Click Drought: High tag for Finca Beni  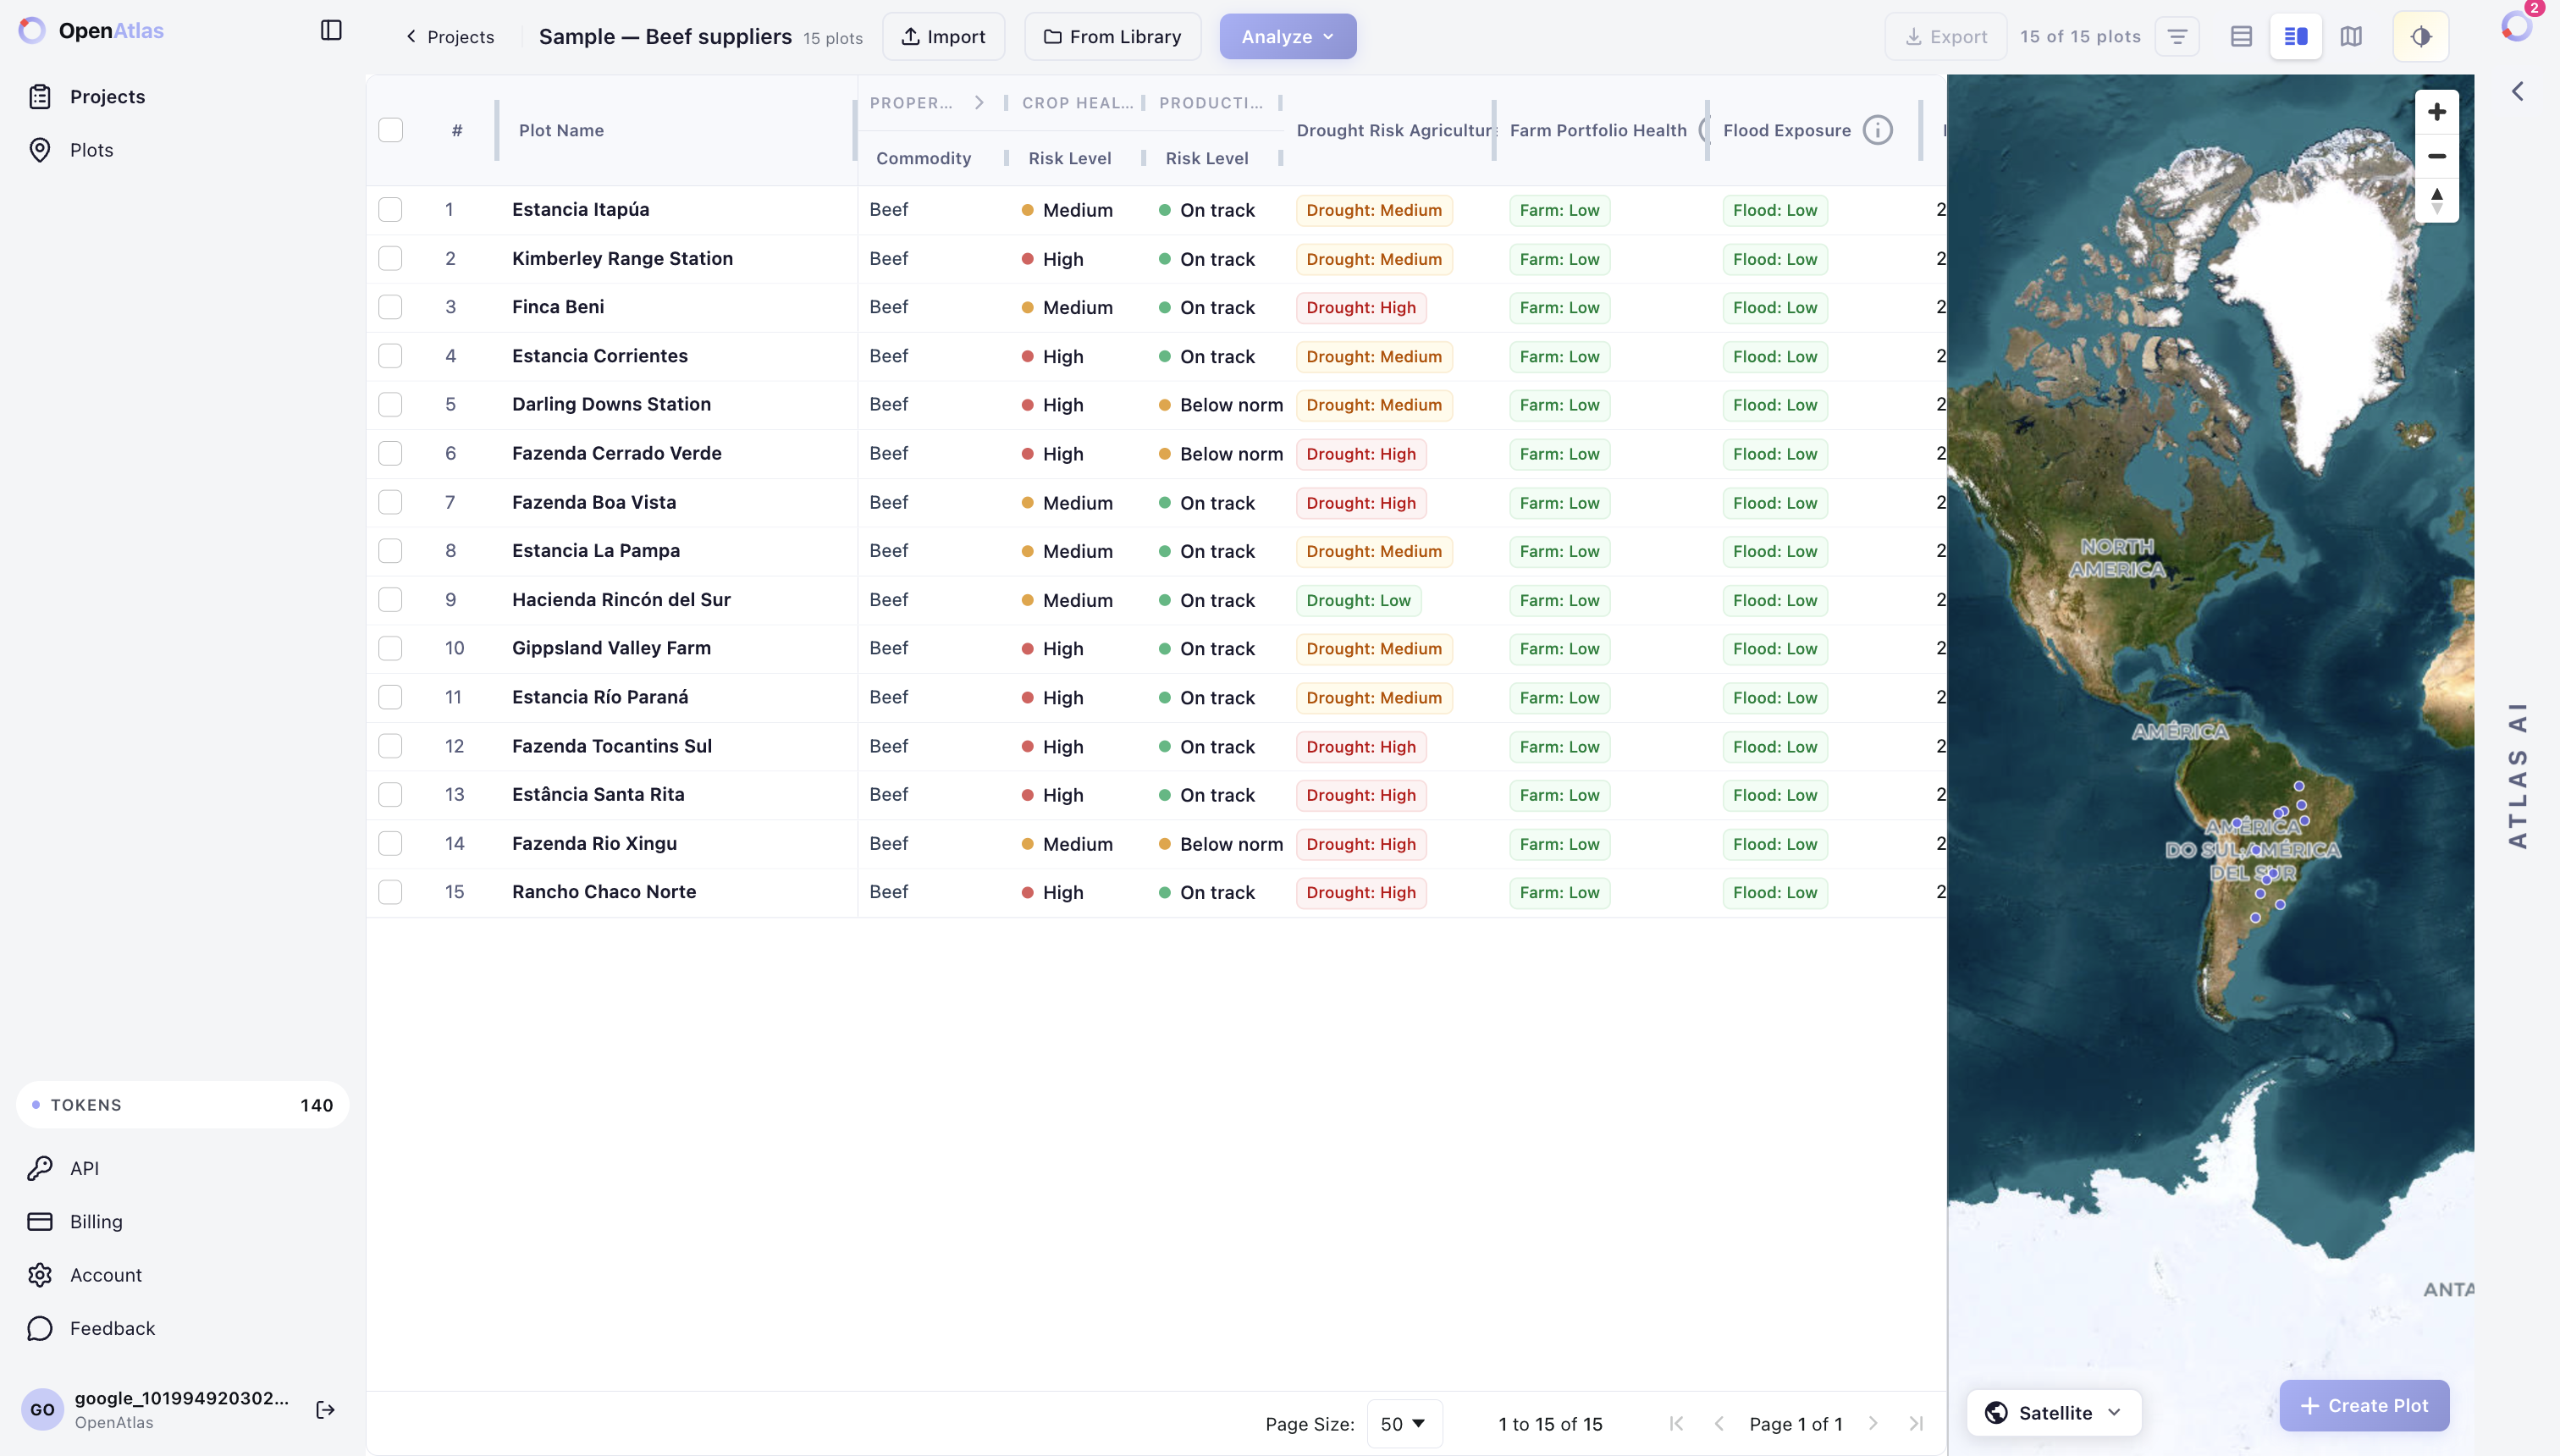click(x=1361, y=307)
